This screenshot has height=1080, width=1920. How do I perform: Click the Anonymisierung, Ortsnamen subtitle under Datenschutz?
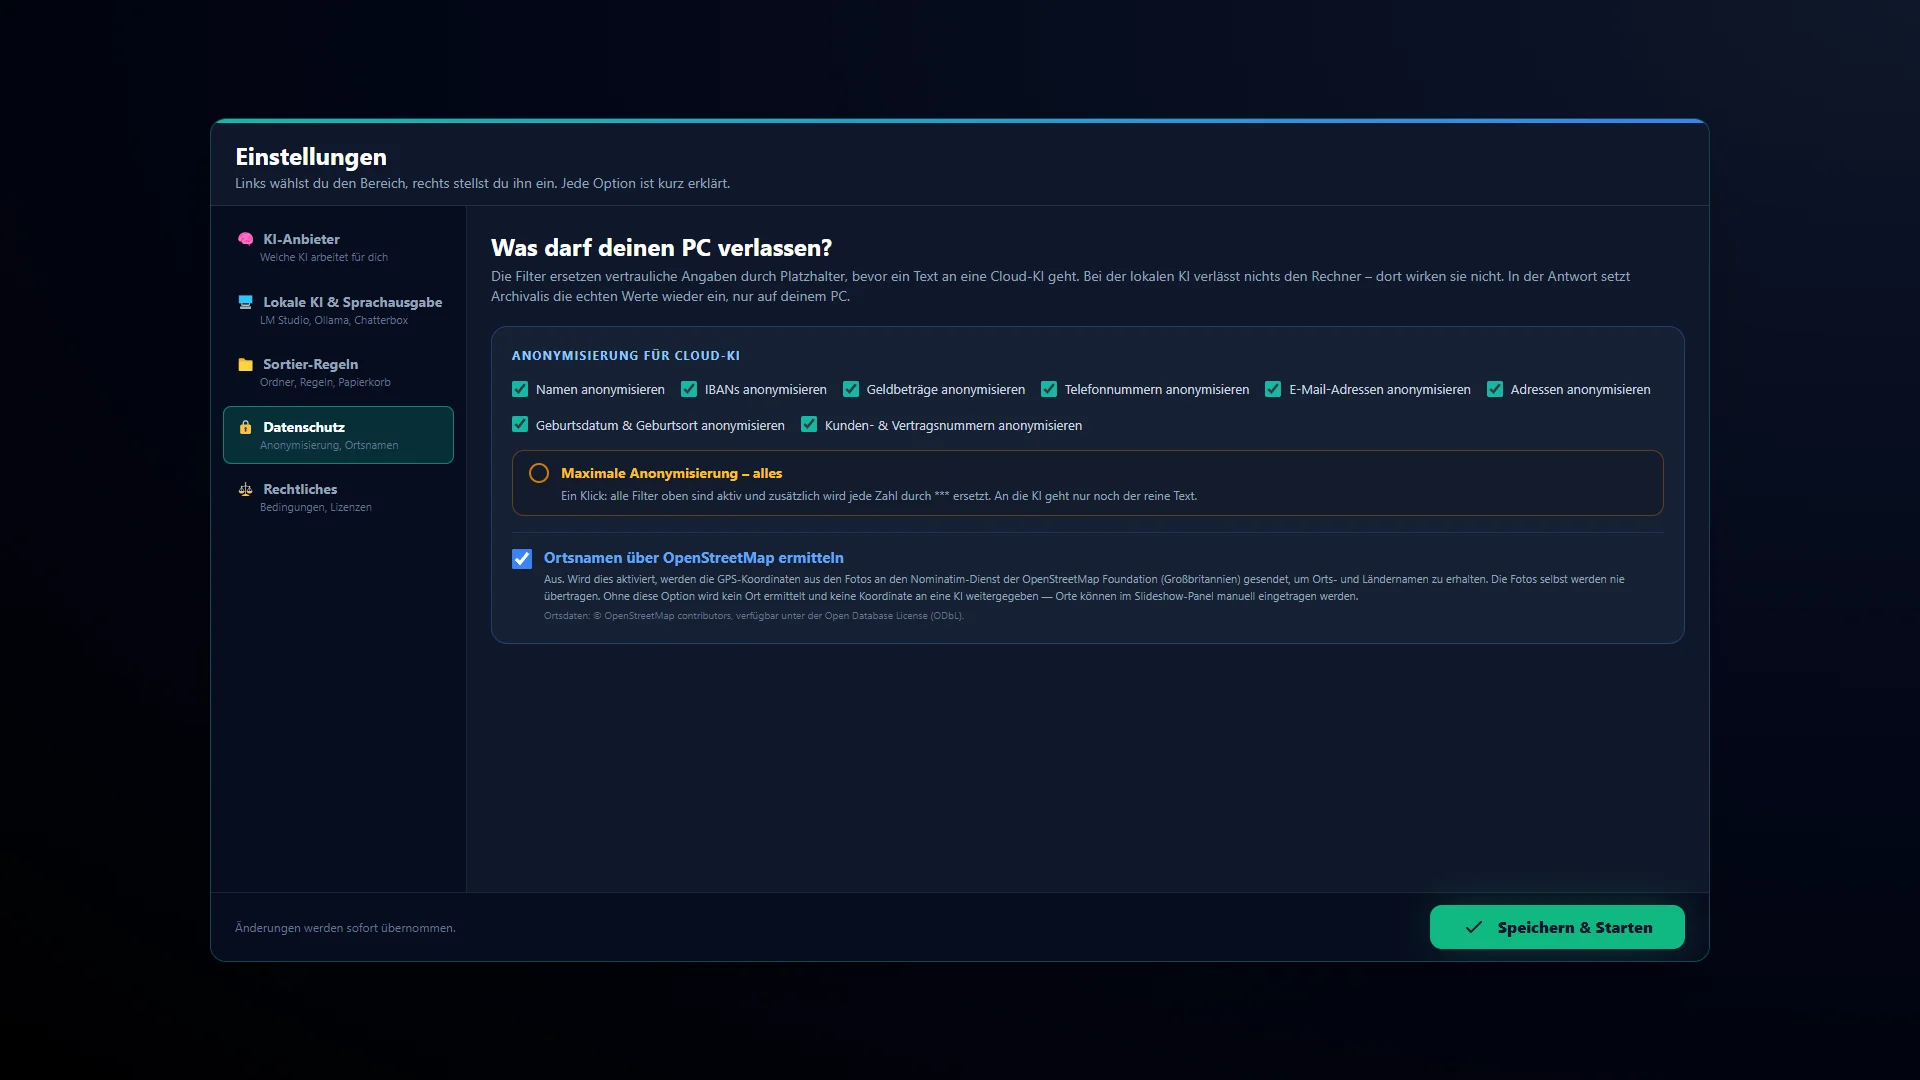coord(329,445)
